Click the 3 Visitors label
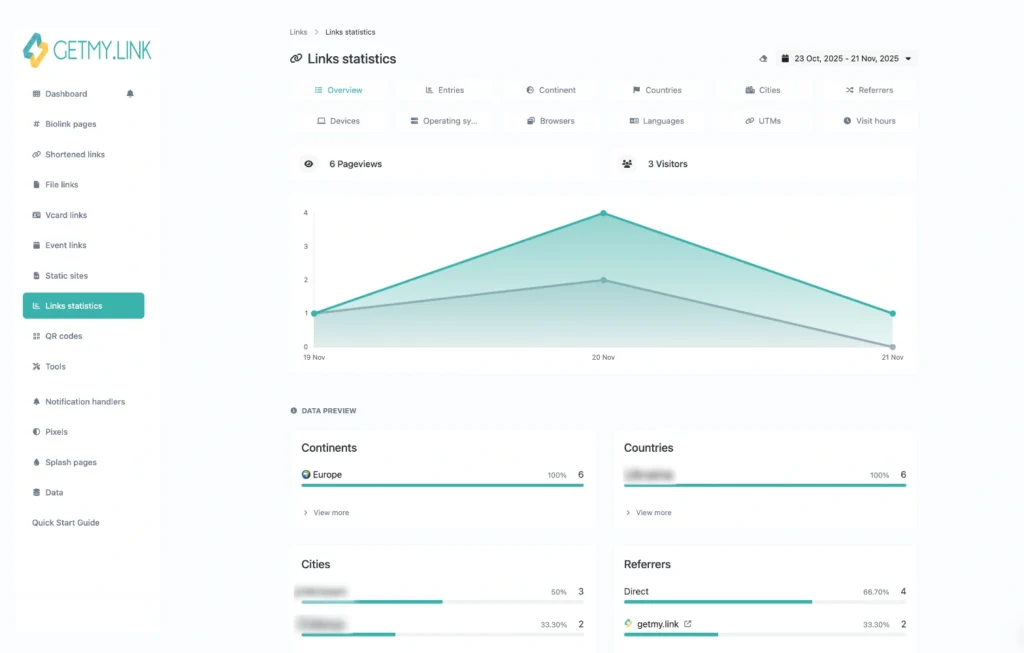1024x653 pixels. coord(667,164)
